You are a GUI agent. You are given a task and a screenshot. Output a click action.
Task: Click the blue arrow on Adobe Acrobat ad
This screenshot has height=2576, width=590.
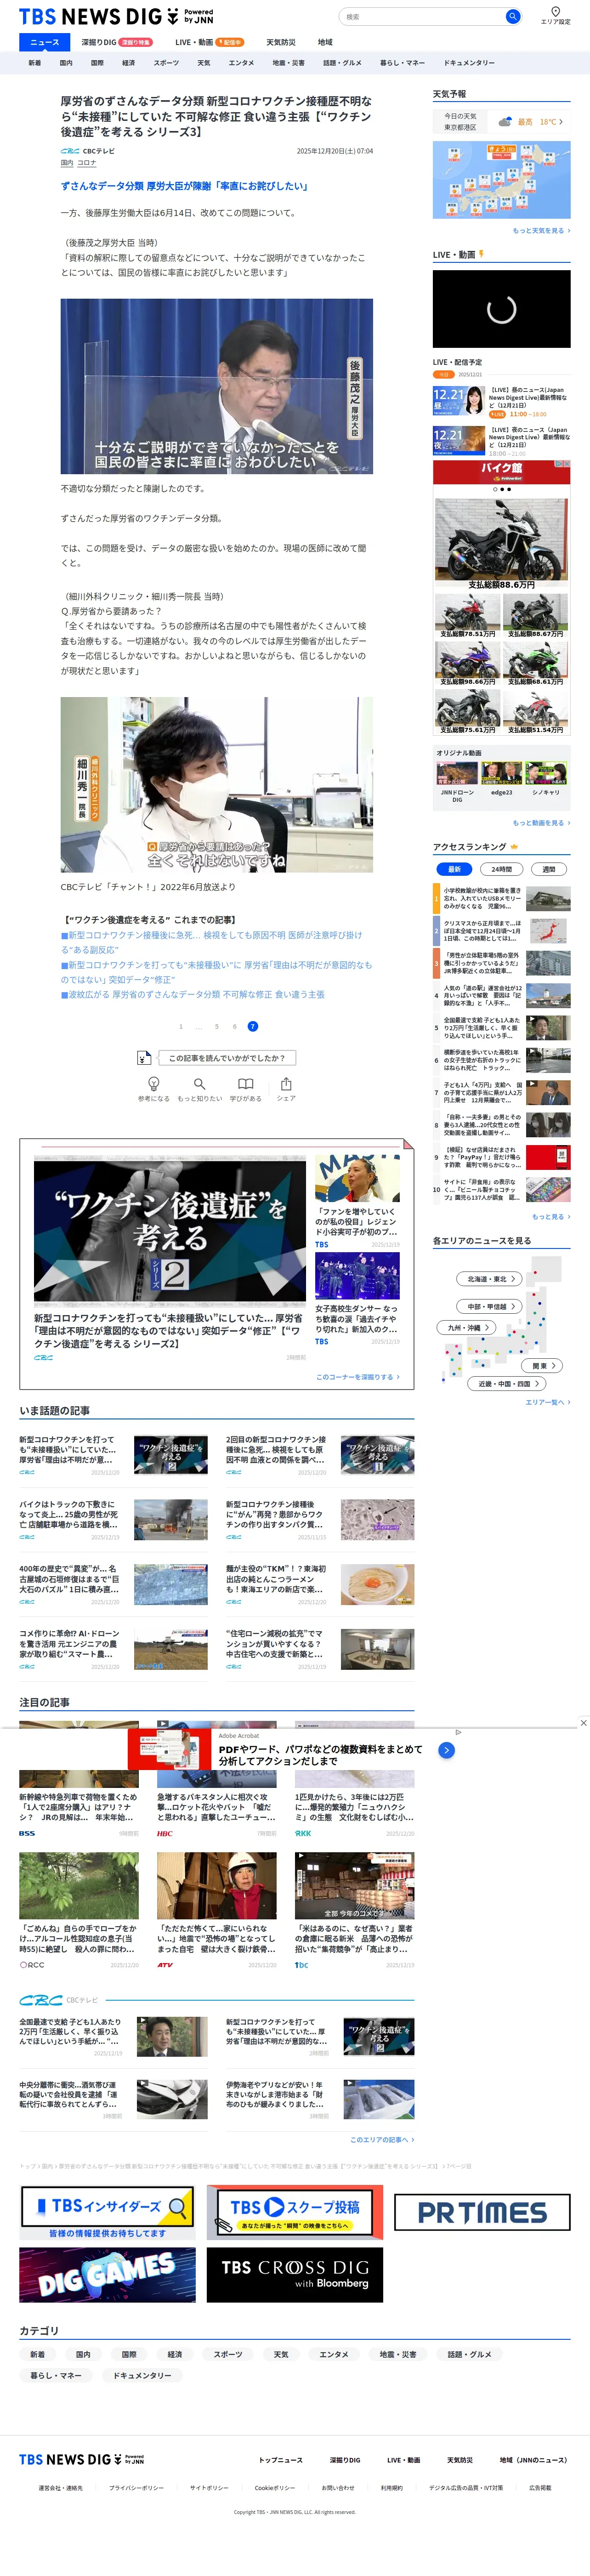(x=447, y=1750)
